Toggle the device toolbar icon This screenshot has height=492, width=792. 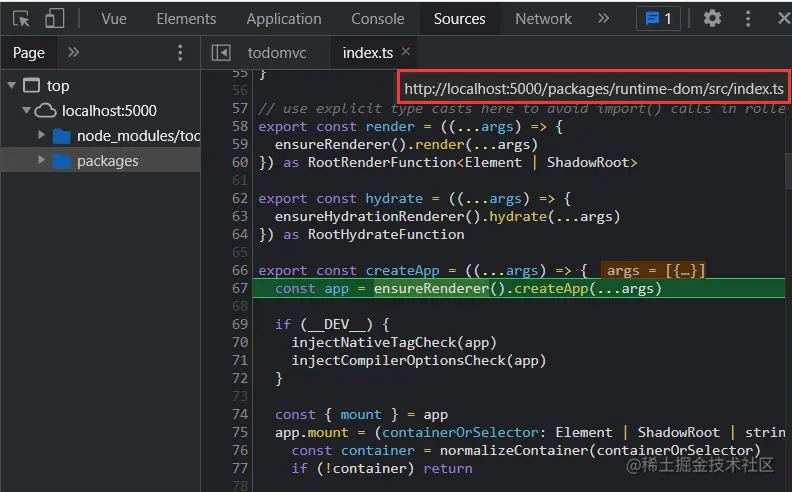(x=55, y=19)
